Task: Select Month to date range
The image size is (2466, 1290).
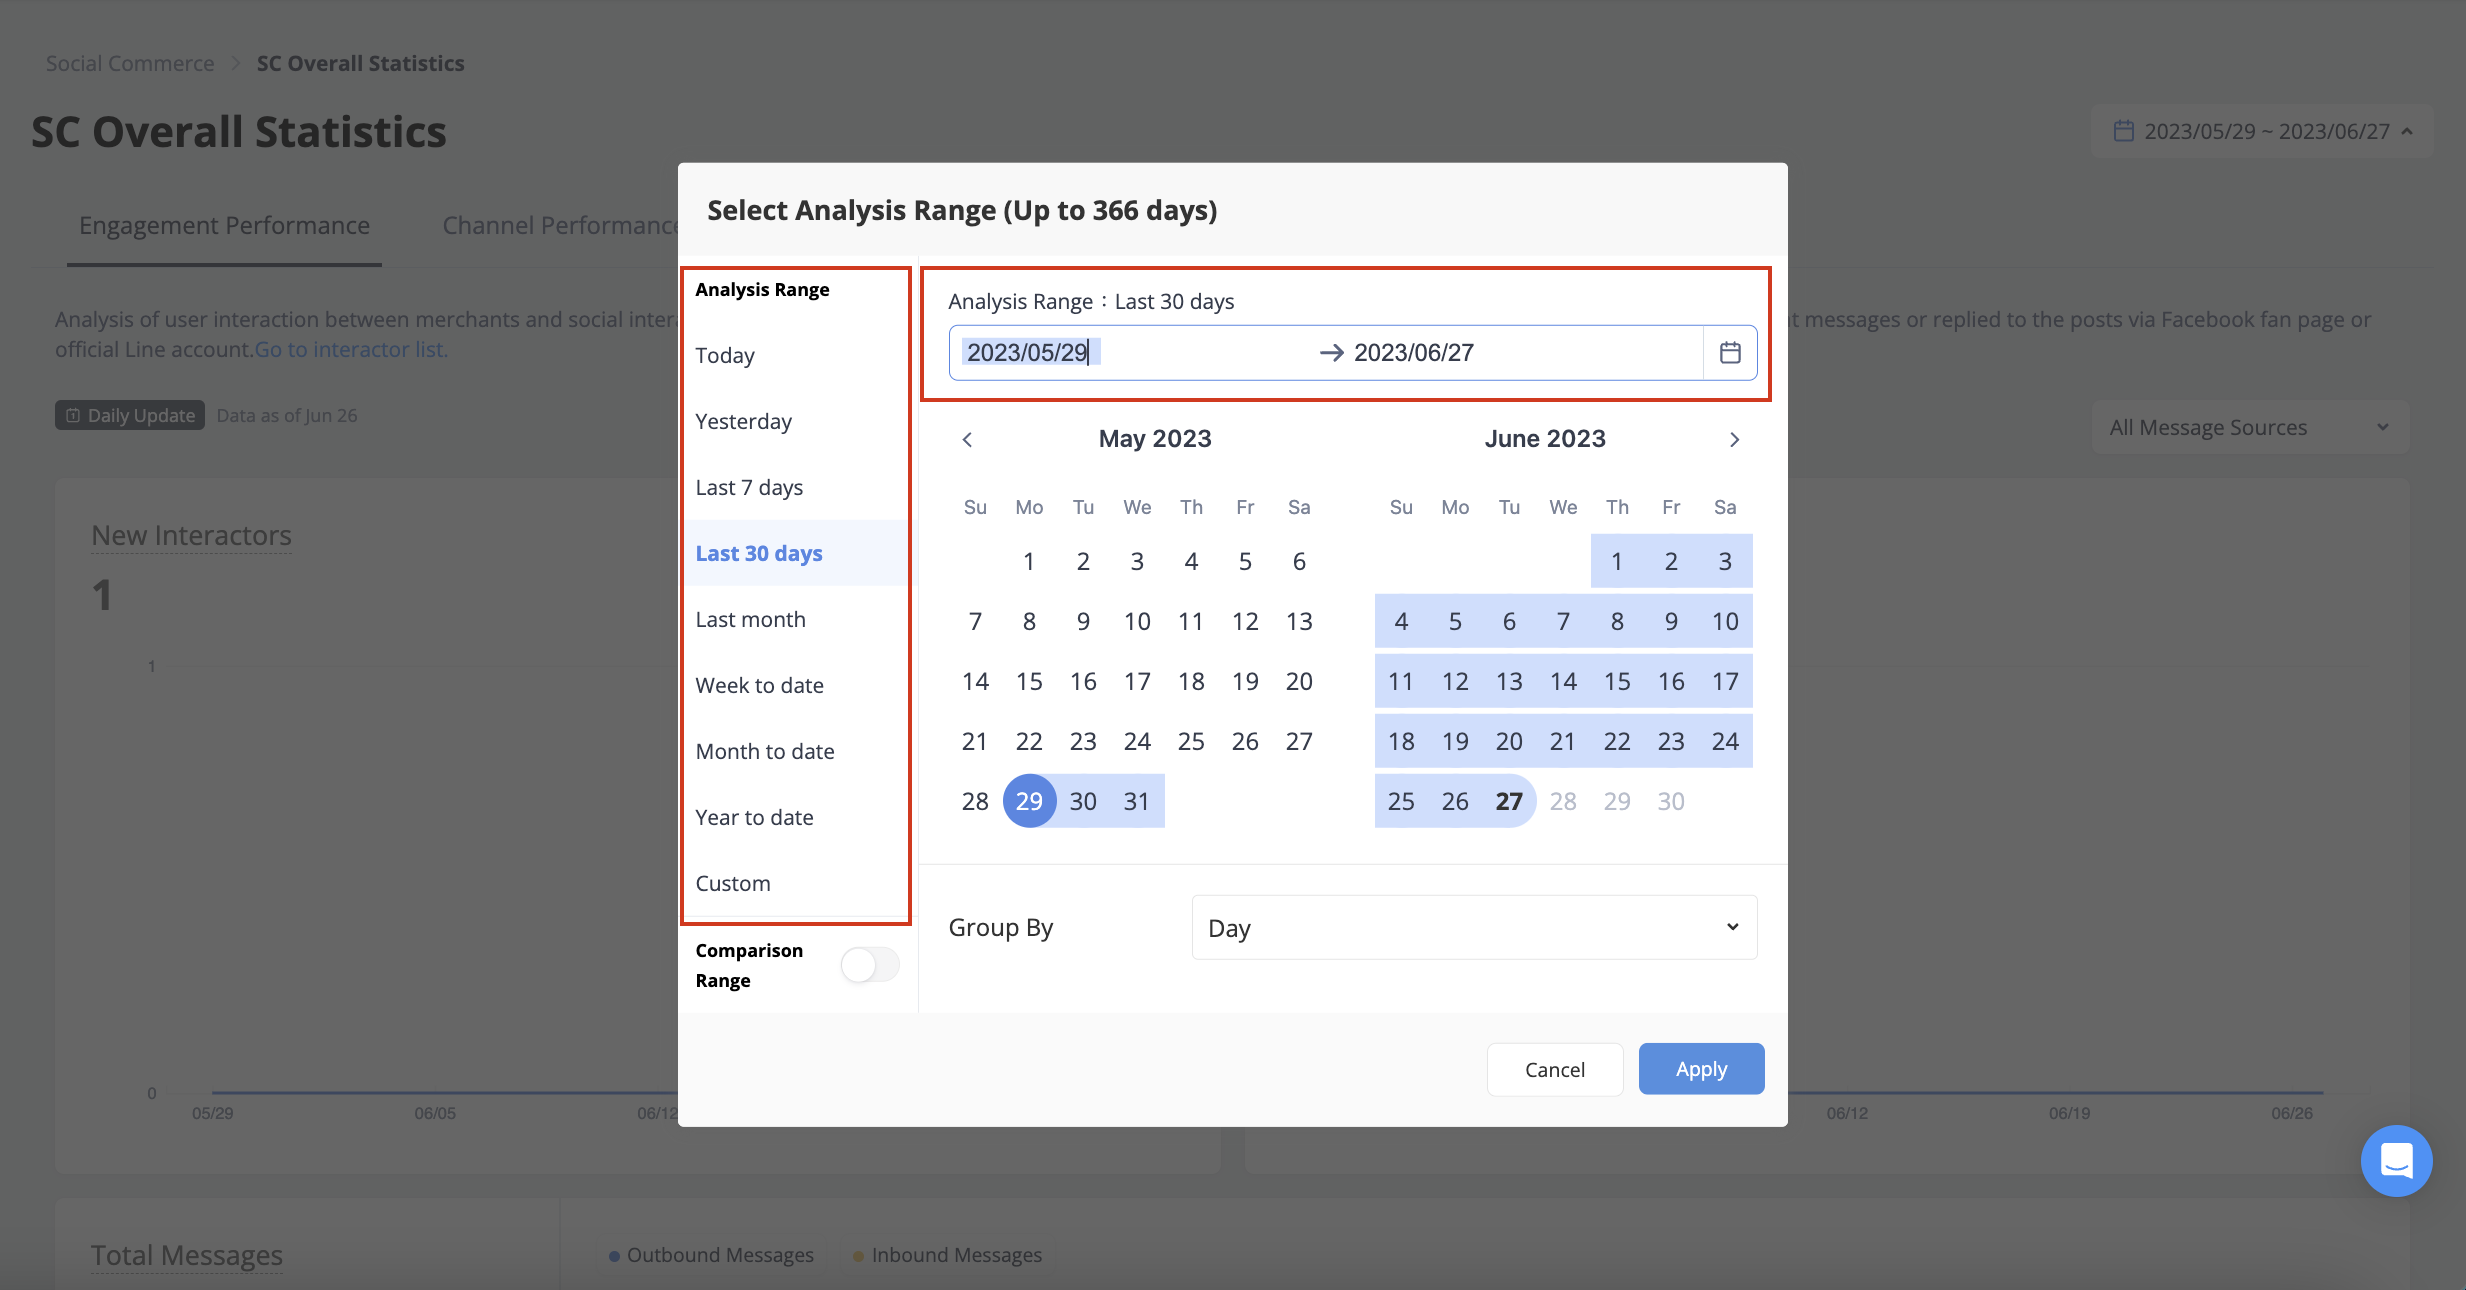Action: coord(796,751)
